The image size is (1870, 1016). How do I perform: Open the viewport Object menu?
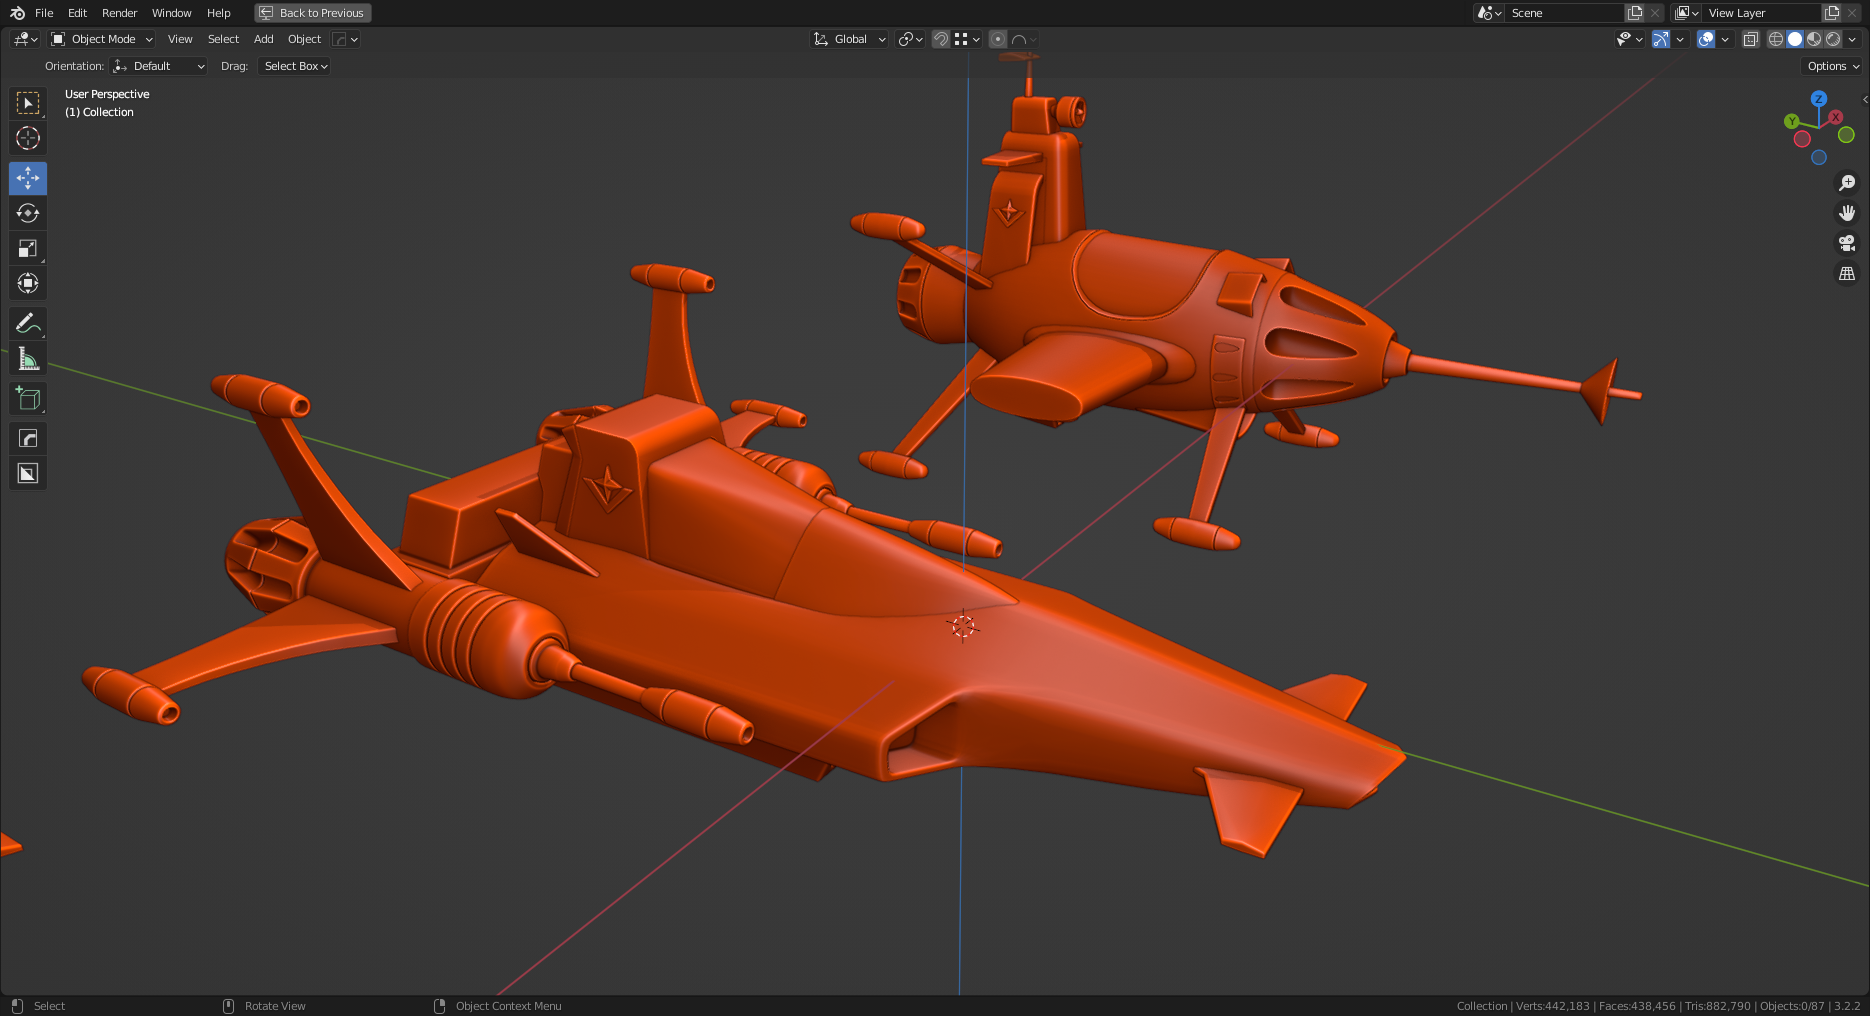click(x=304, y=39)
